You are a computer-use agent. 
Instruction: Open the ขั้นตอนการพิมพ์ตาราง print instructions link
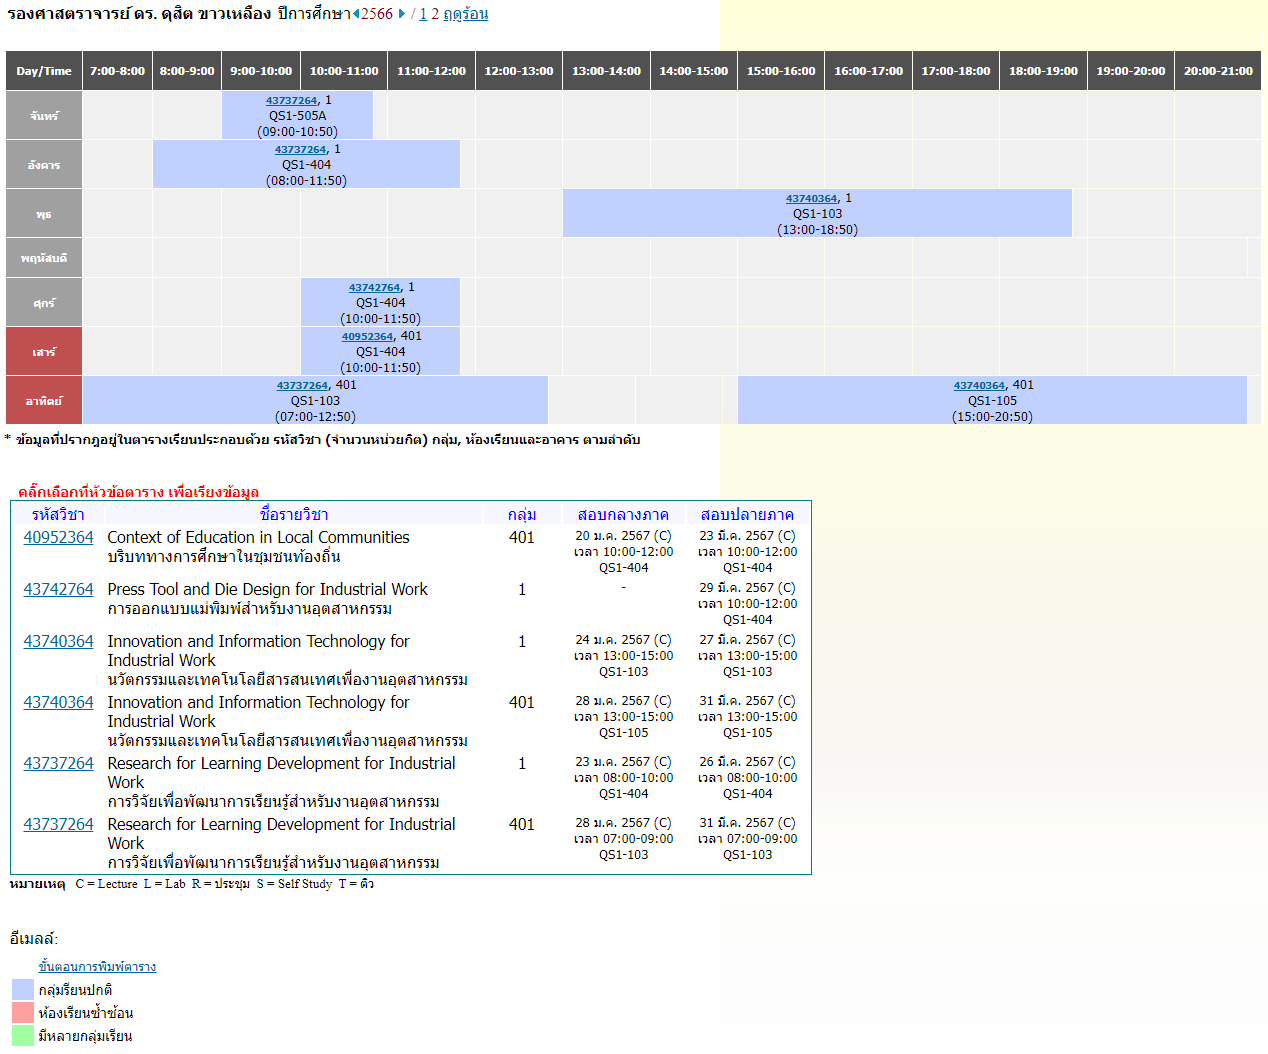click(97, 967)
